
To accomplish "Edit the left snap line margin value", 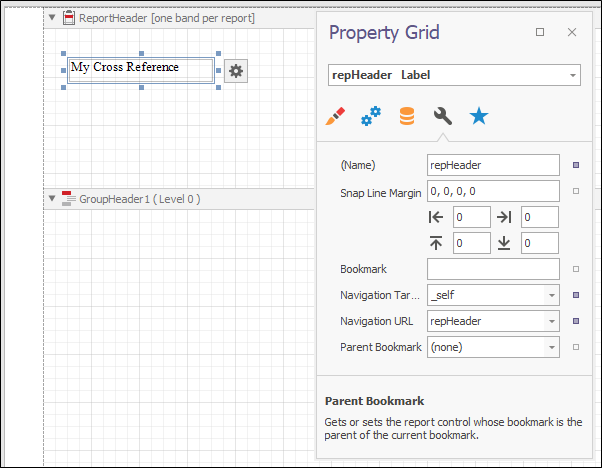I will tap(472, 217).
